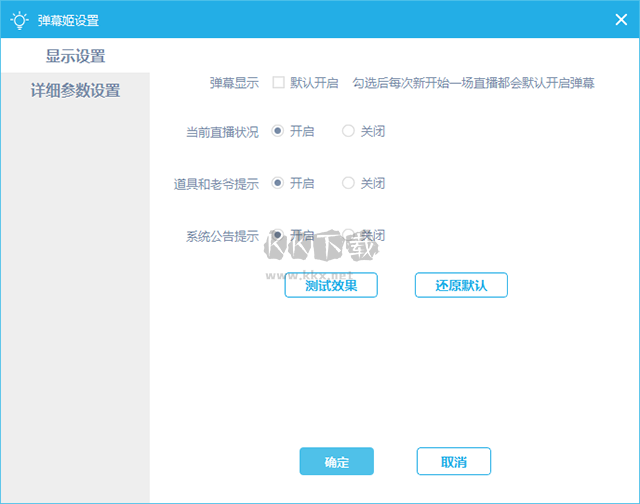The image size is (640, 504).
Task: Click the 还原默认 button
Action: coord(461,285)
